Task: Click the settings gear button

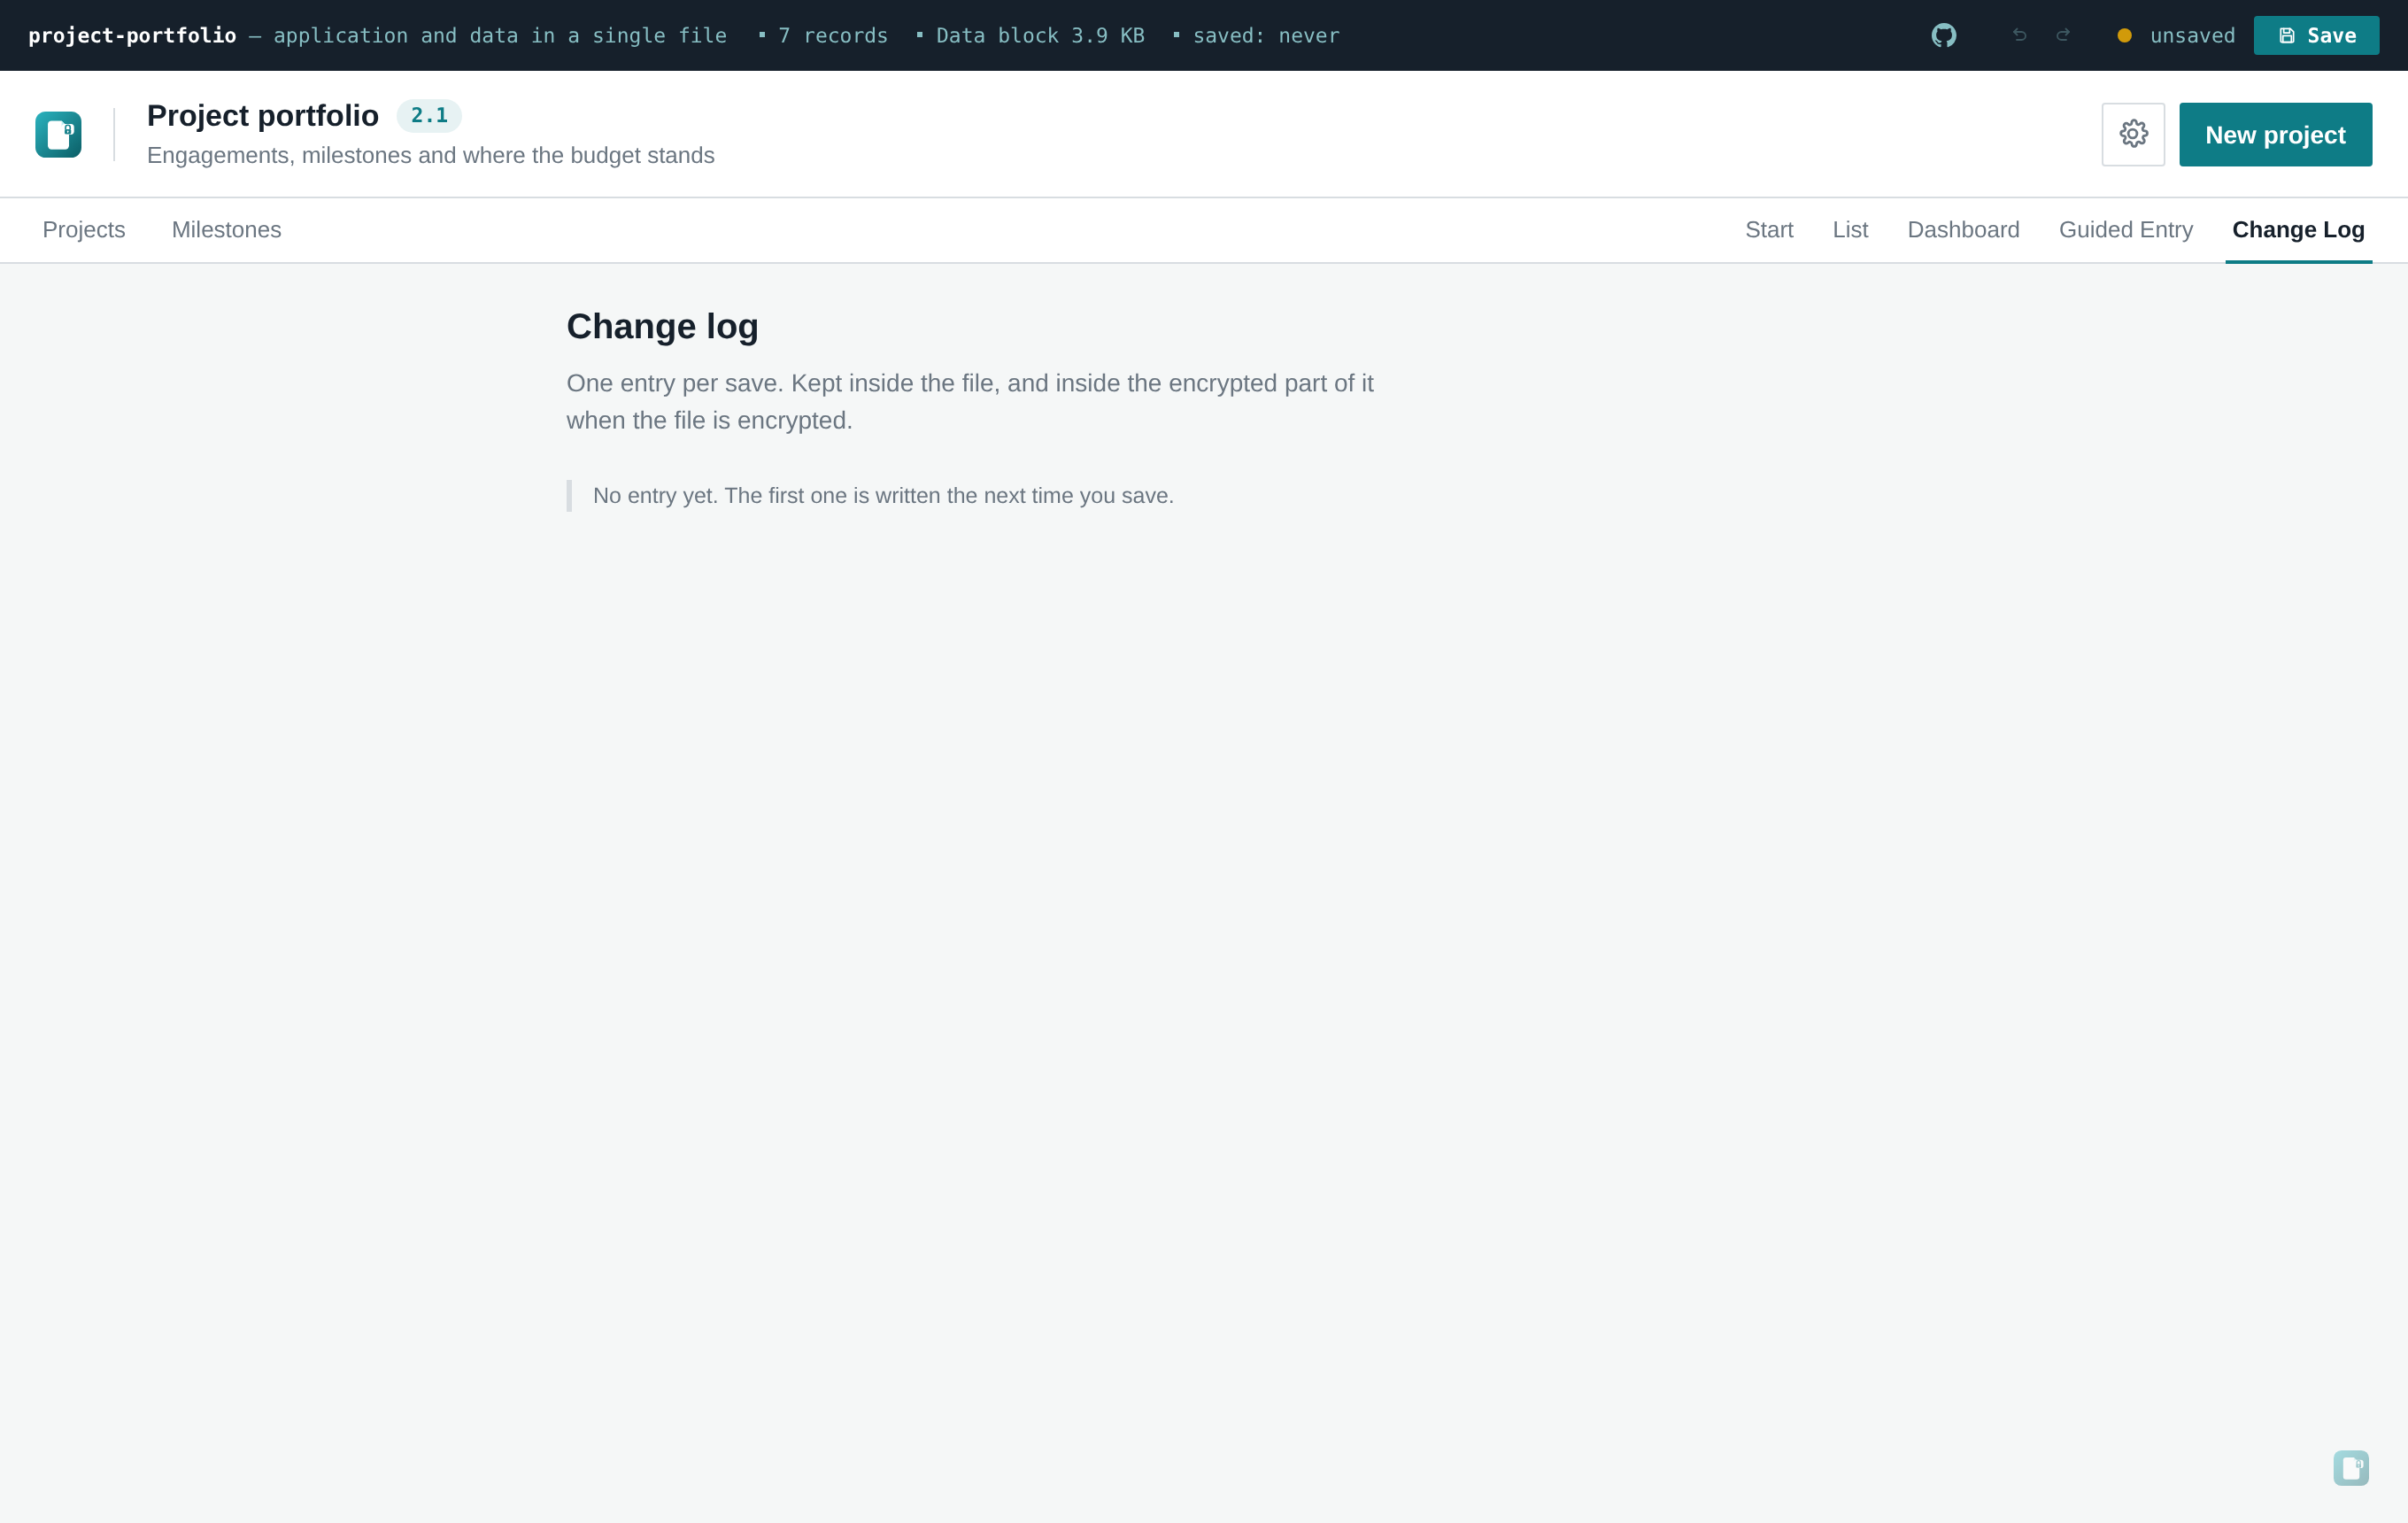Action: tap(2133, 134)
